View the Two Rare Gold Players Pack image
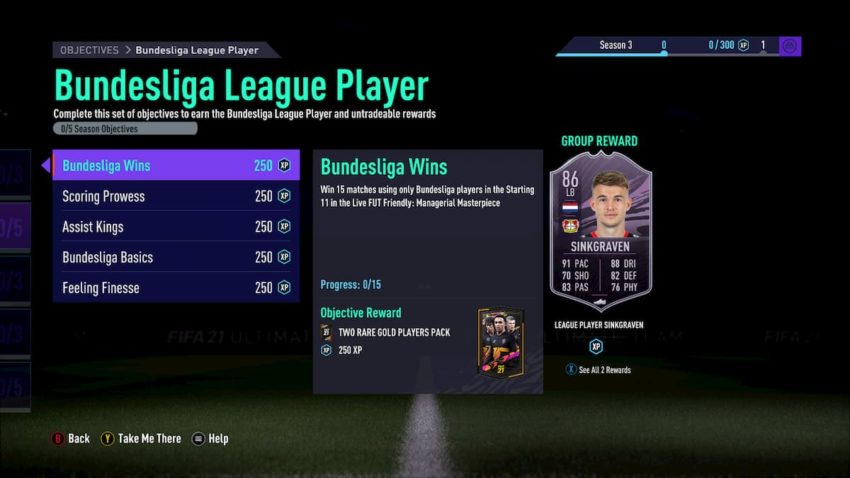The height and width of the screenshot is (478, 850). 500,343
